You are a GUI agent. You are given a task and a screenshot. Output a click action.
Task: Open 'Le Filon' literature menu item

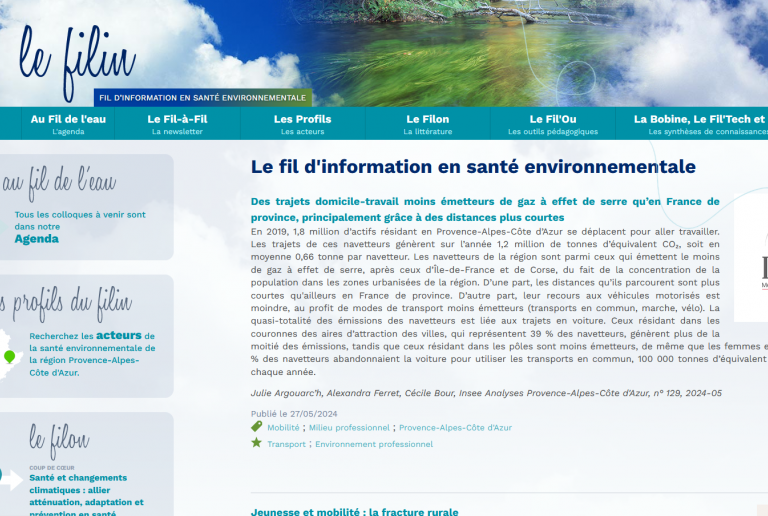(x=427, y=124)
